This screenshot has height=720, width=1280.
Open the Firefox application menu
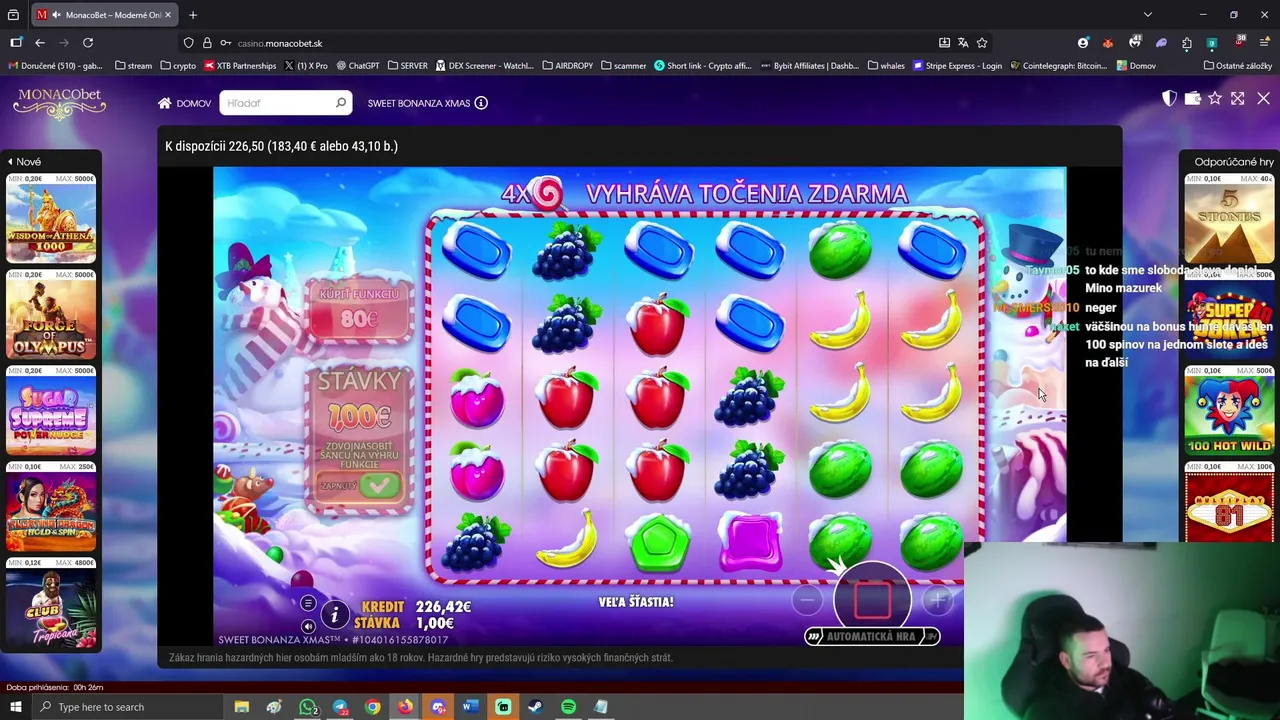click(x=1264, y=43)
